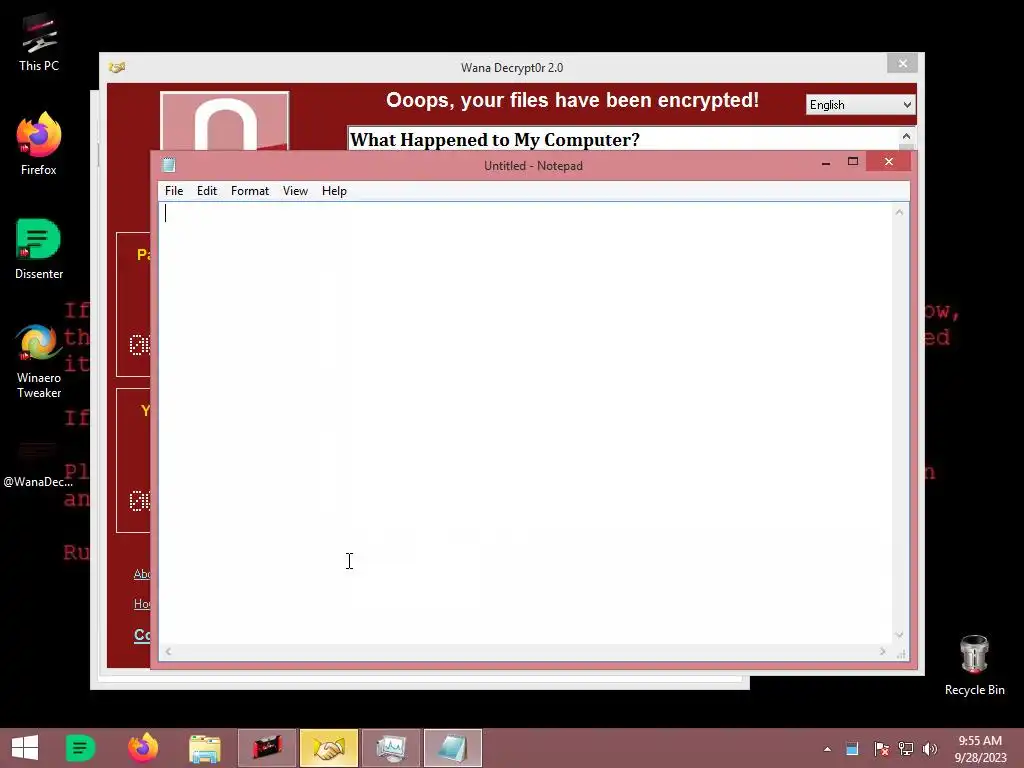Open the Notepad File menu
The height and width of the screenshot is (768, 1024).
[174, 191]
